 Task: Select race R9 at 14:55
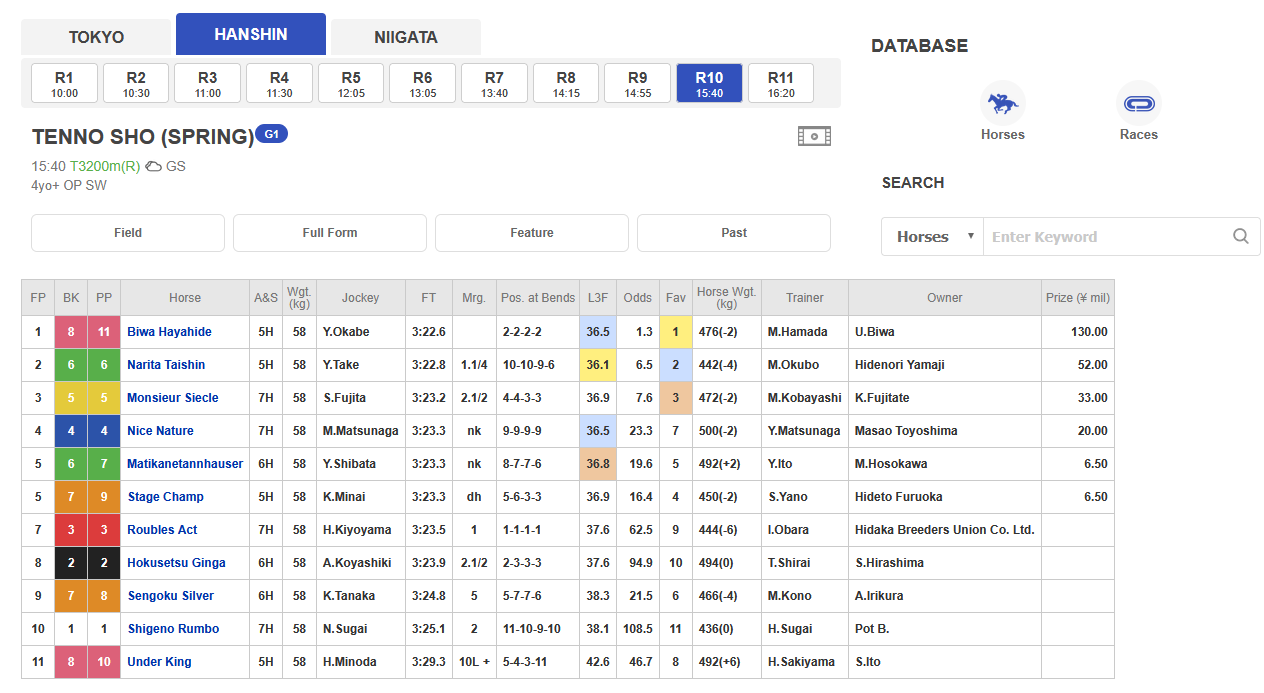pyautogui.click(x=638, y=83)
